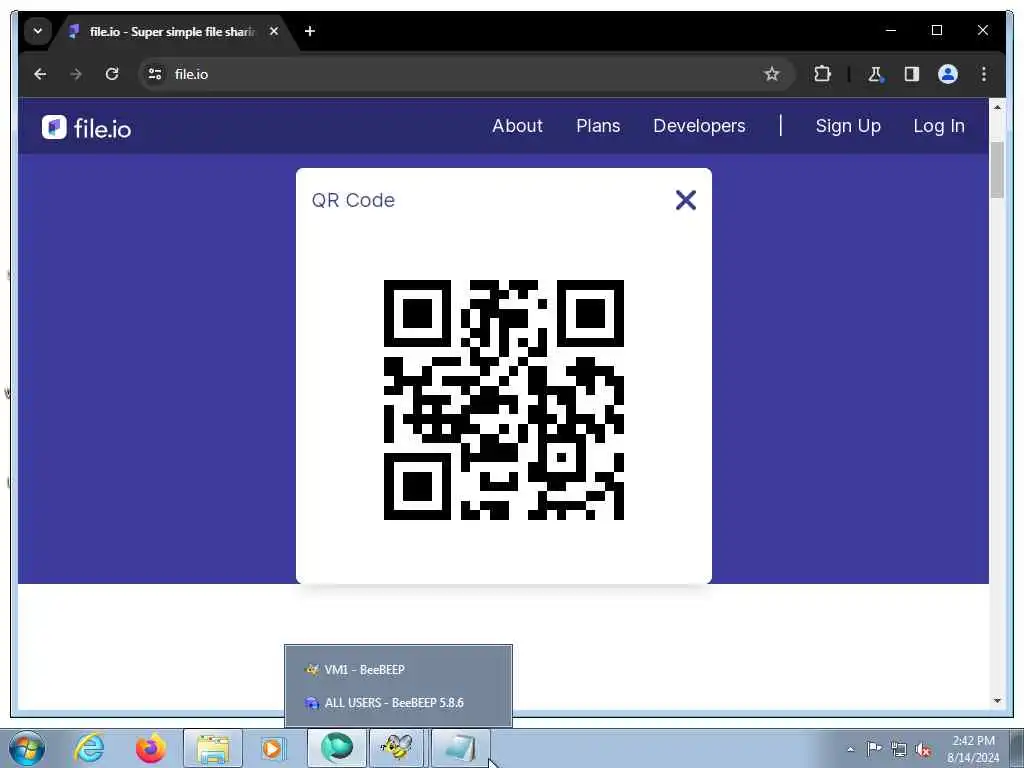Image resolution: width=1024 pixels, height=768 pixels.
Task: Click the network tray icon
Action: click(899, 748)
